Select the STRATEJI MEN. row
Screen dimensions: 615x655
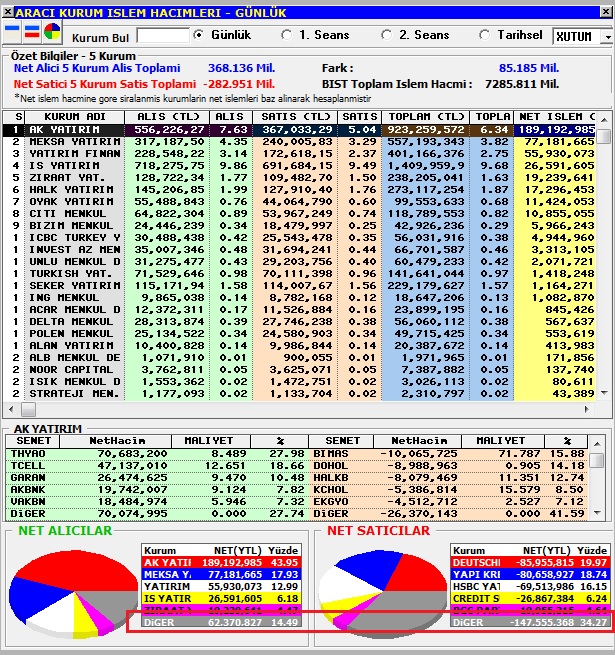pos(300,394)
